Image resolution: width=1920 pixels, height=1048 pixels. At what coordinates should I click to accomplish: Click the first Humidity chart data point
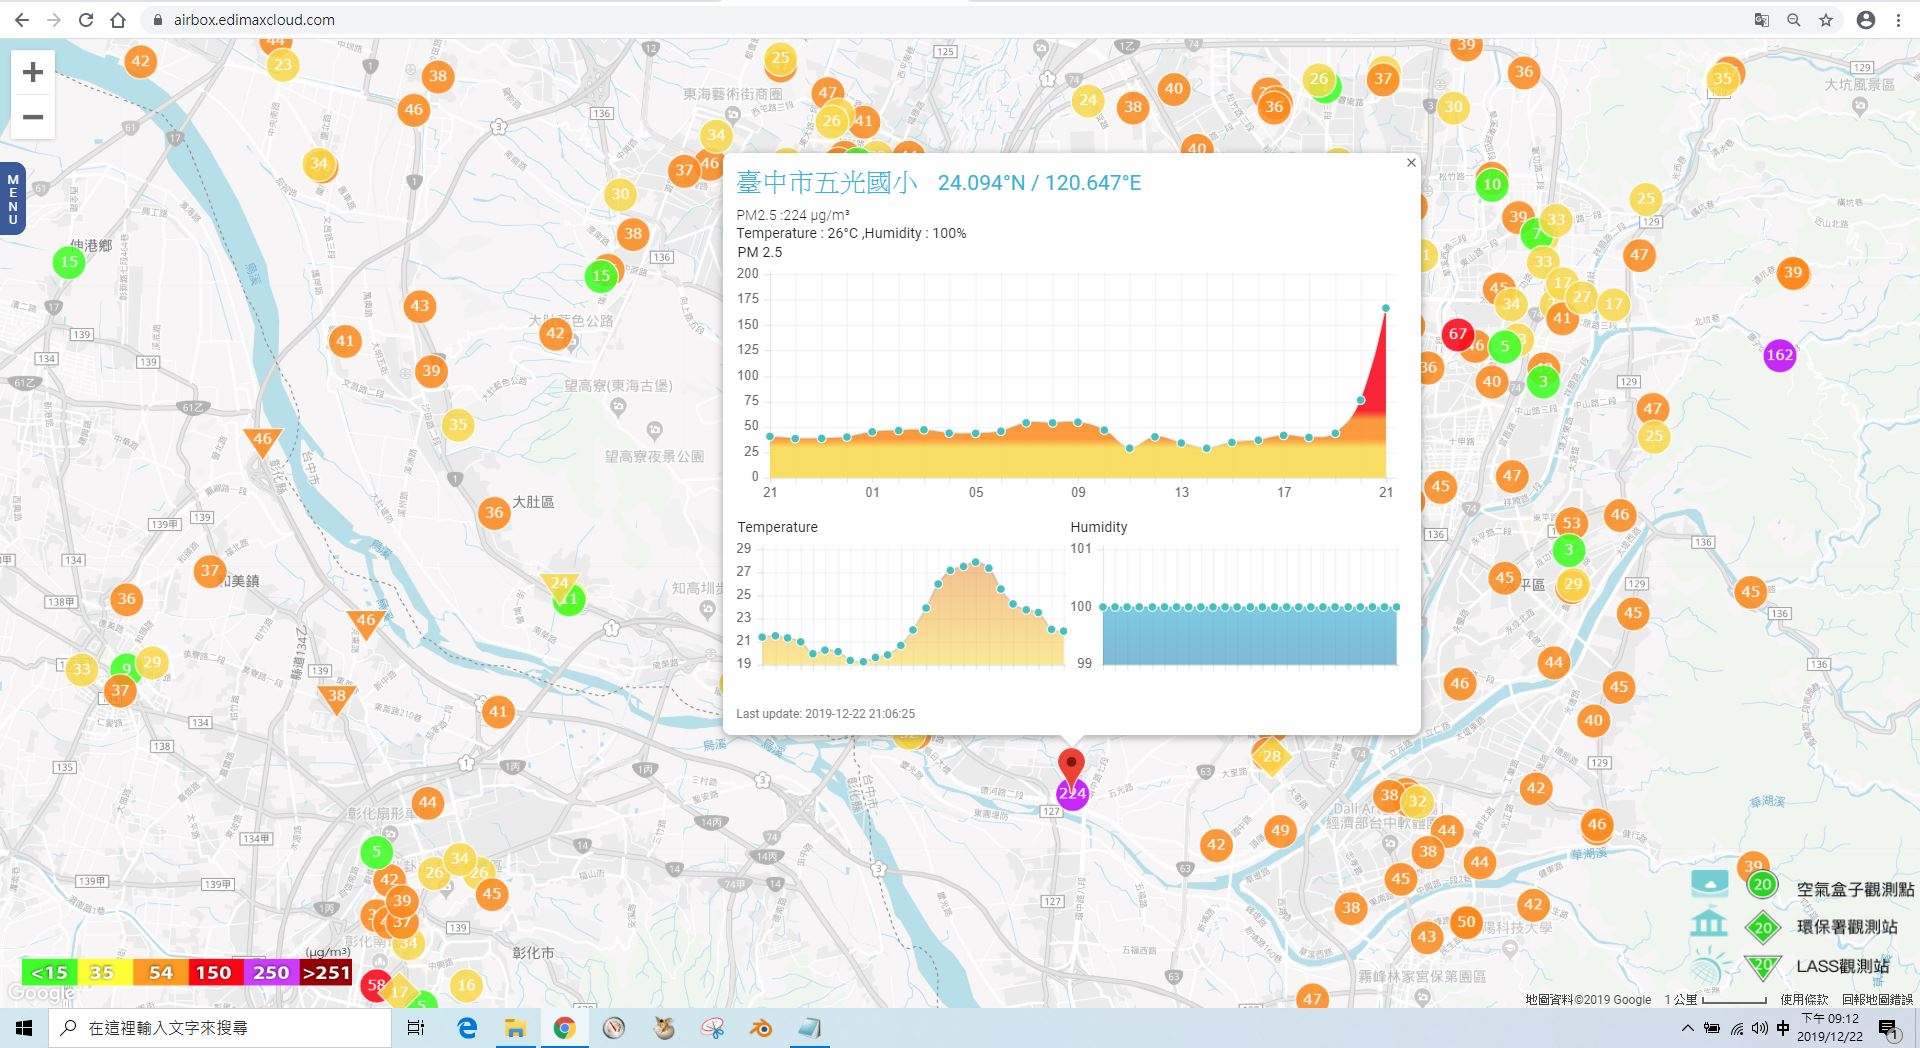tap(1103, 607)
